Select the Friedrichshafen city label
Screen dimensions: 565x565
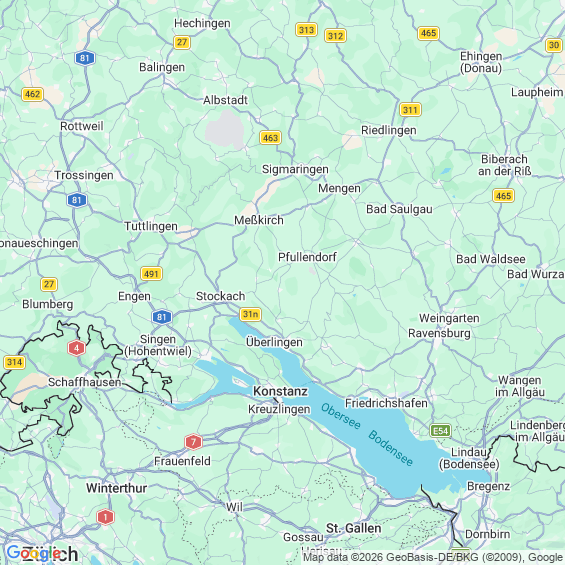[x=386, y=403]
